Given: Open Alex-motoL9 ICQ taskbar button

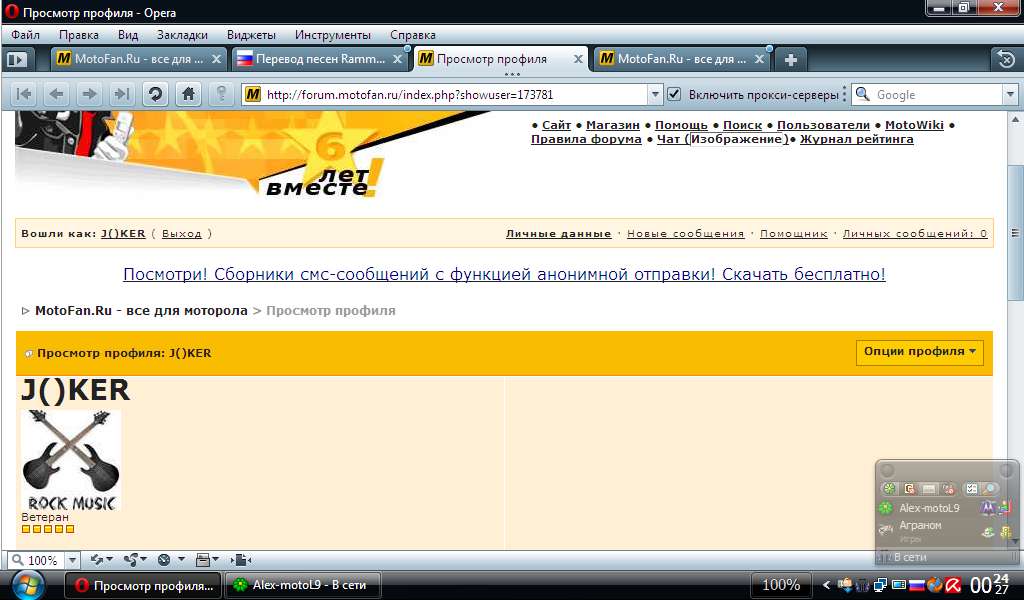Looking at the screenshot, I should 303,585.
